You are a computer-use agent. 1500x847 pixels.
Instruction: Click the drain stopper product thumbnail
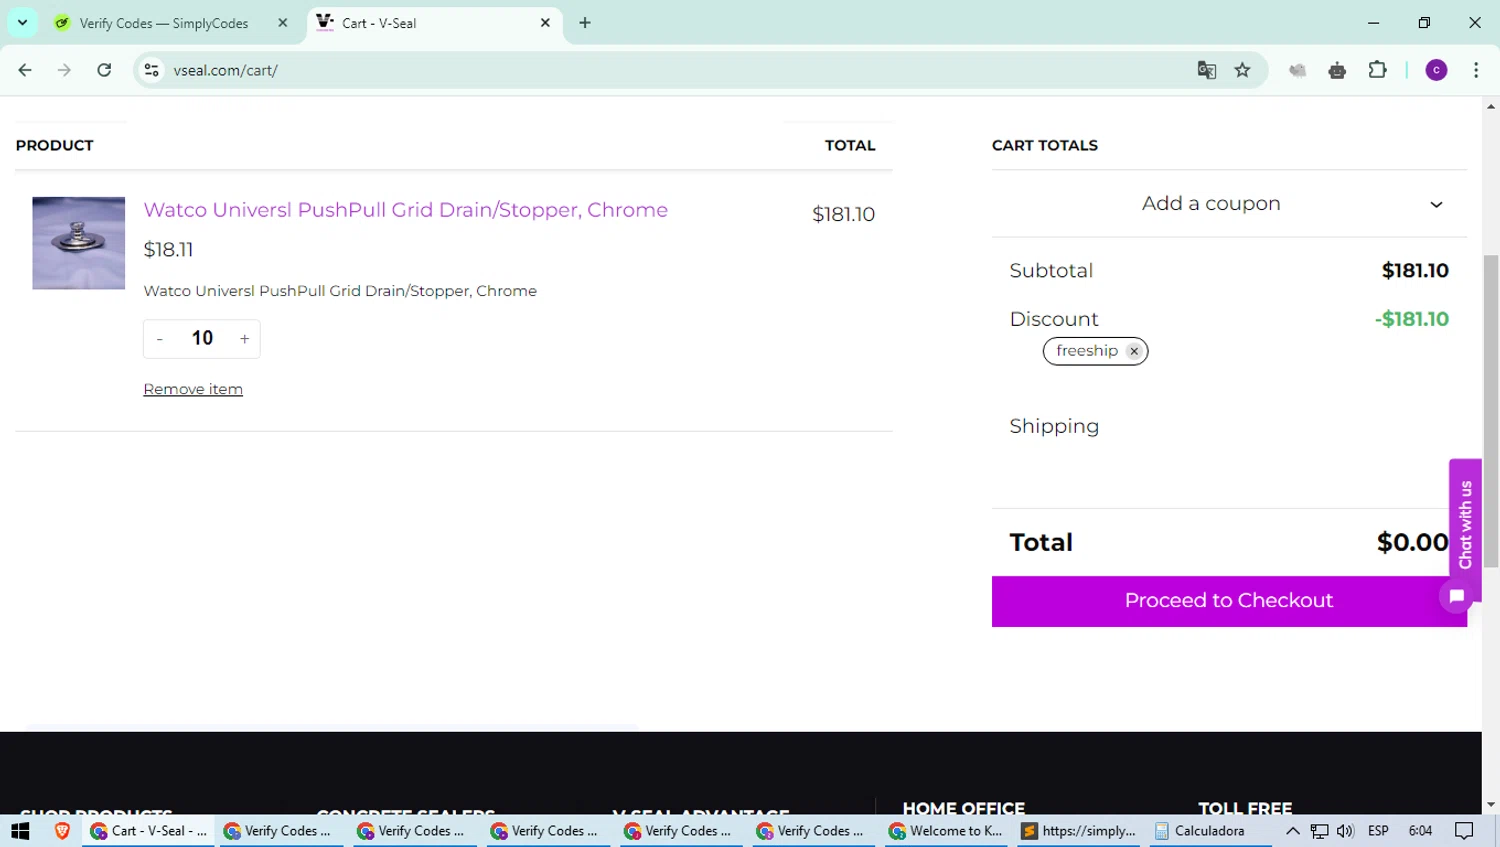click(78, 243)
